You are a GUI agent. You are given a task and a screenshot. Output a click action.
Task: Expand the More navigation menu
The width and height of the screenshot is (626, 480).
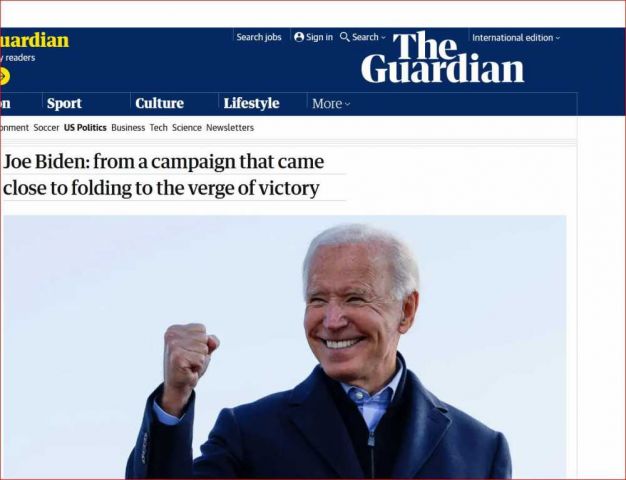pos(331,104)
